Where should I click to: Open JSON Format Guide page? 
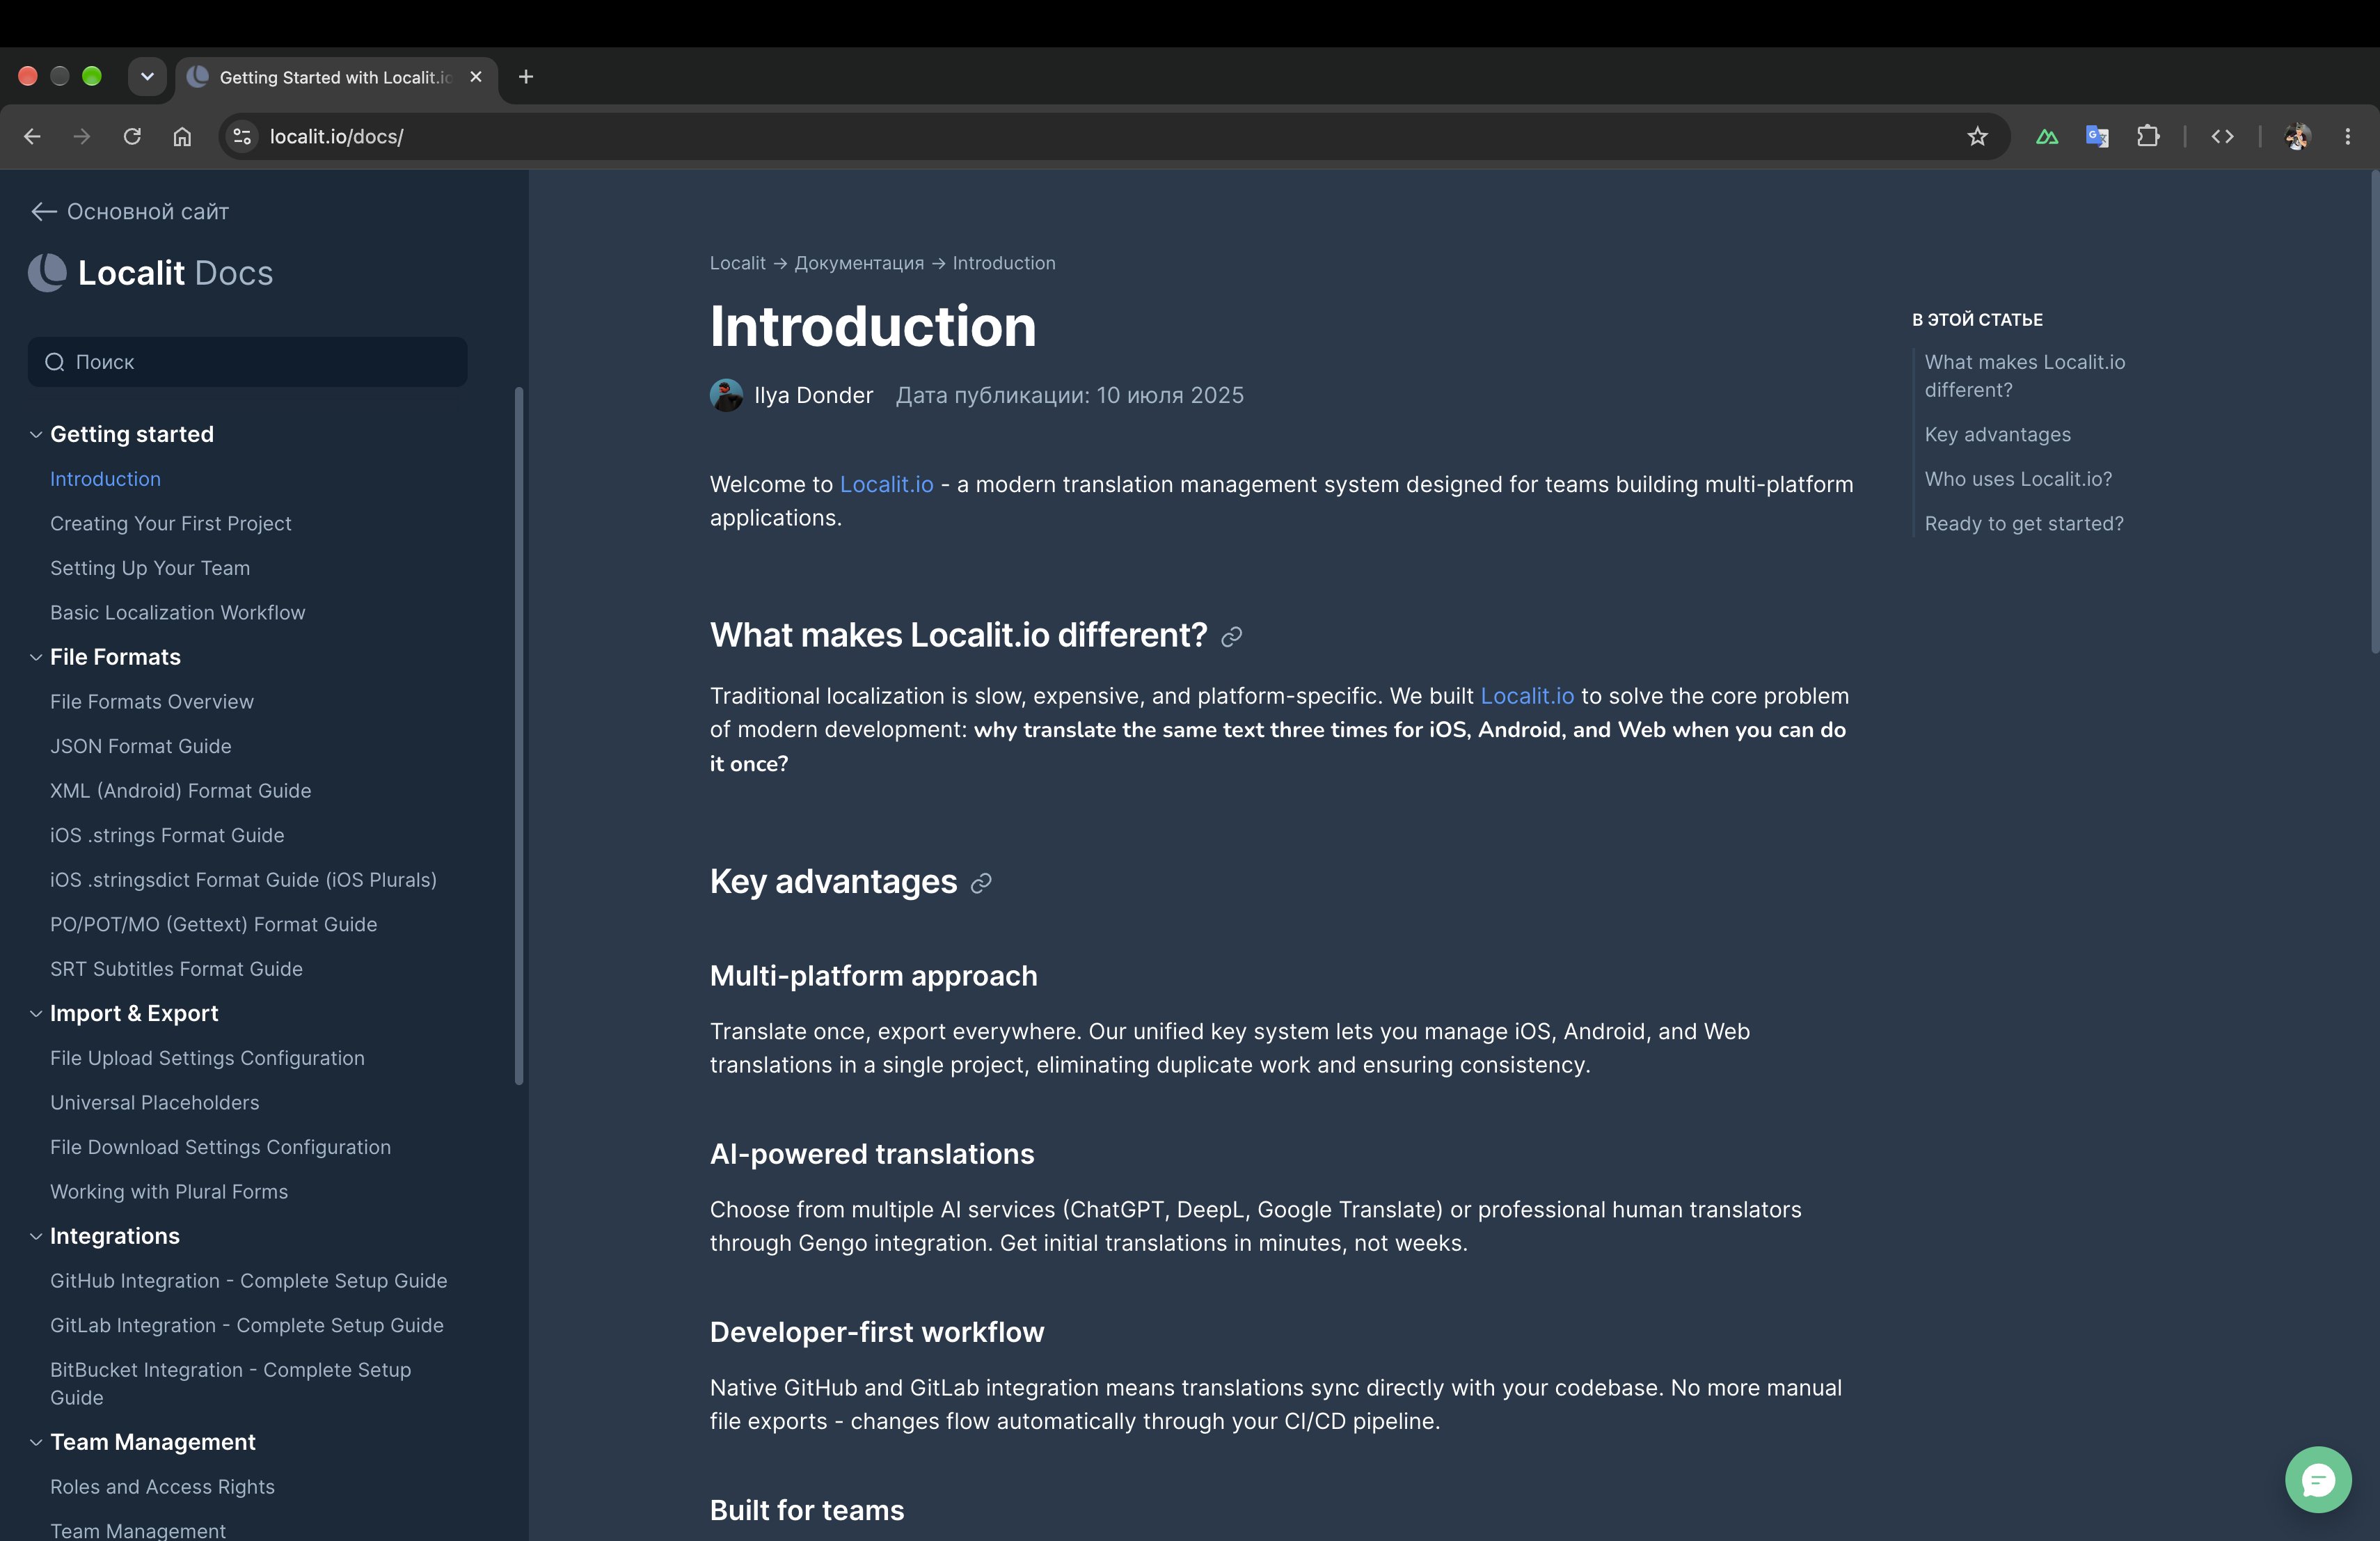pos(141,747)
